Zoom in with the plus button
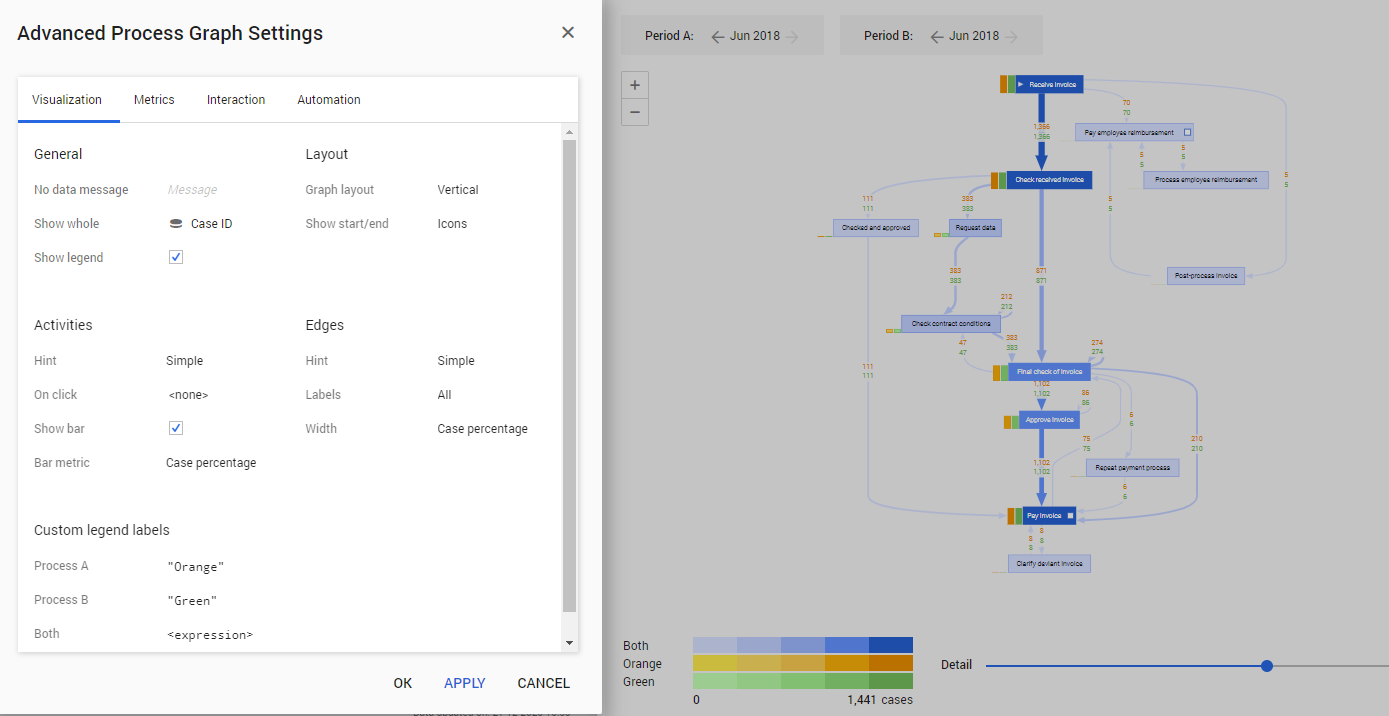The width and height of the screenshot is (1389, 716). pos(635,85)
